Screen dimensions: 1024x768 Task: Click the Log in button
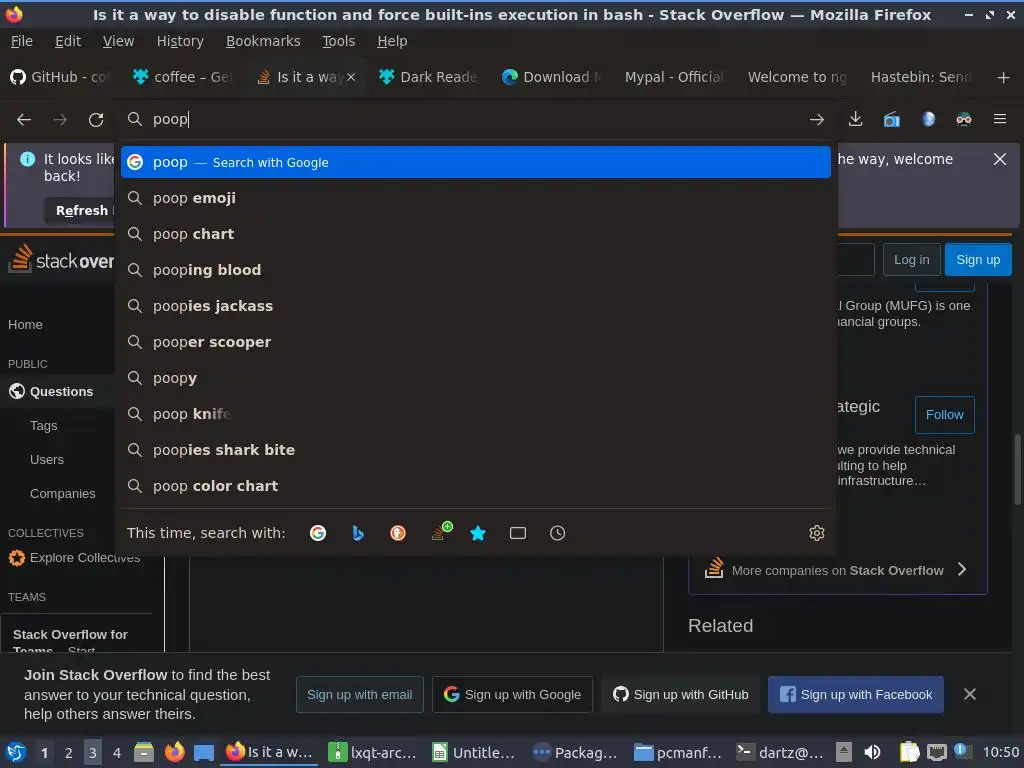912,259
